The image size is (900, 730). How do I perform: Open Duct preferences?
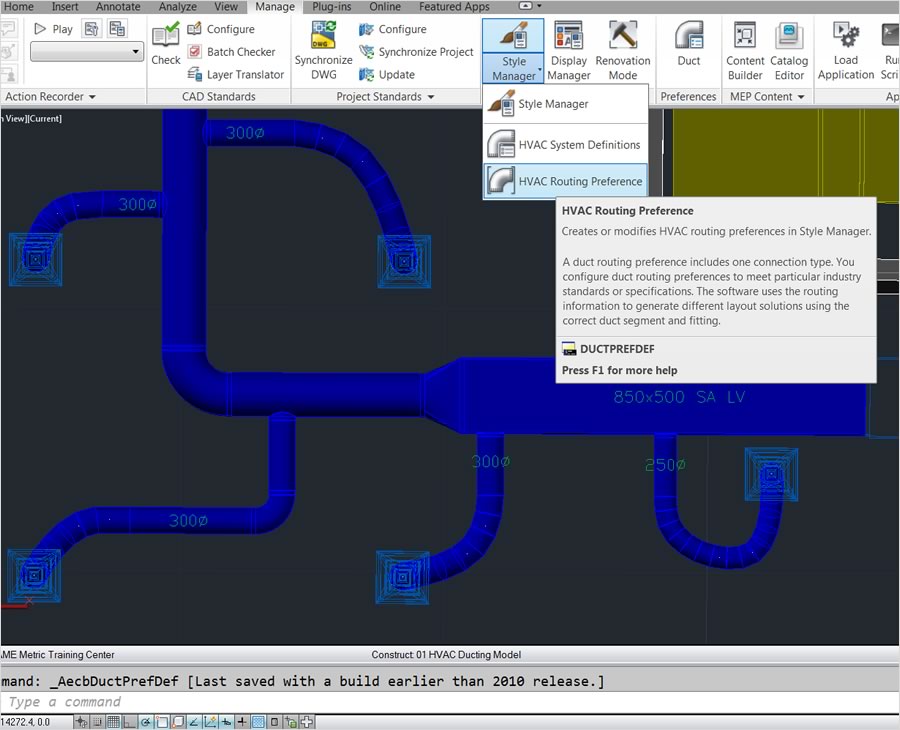click(688, 45)
